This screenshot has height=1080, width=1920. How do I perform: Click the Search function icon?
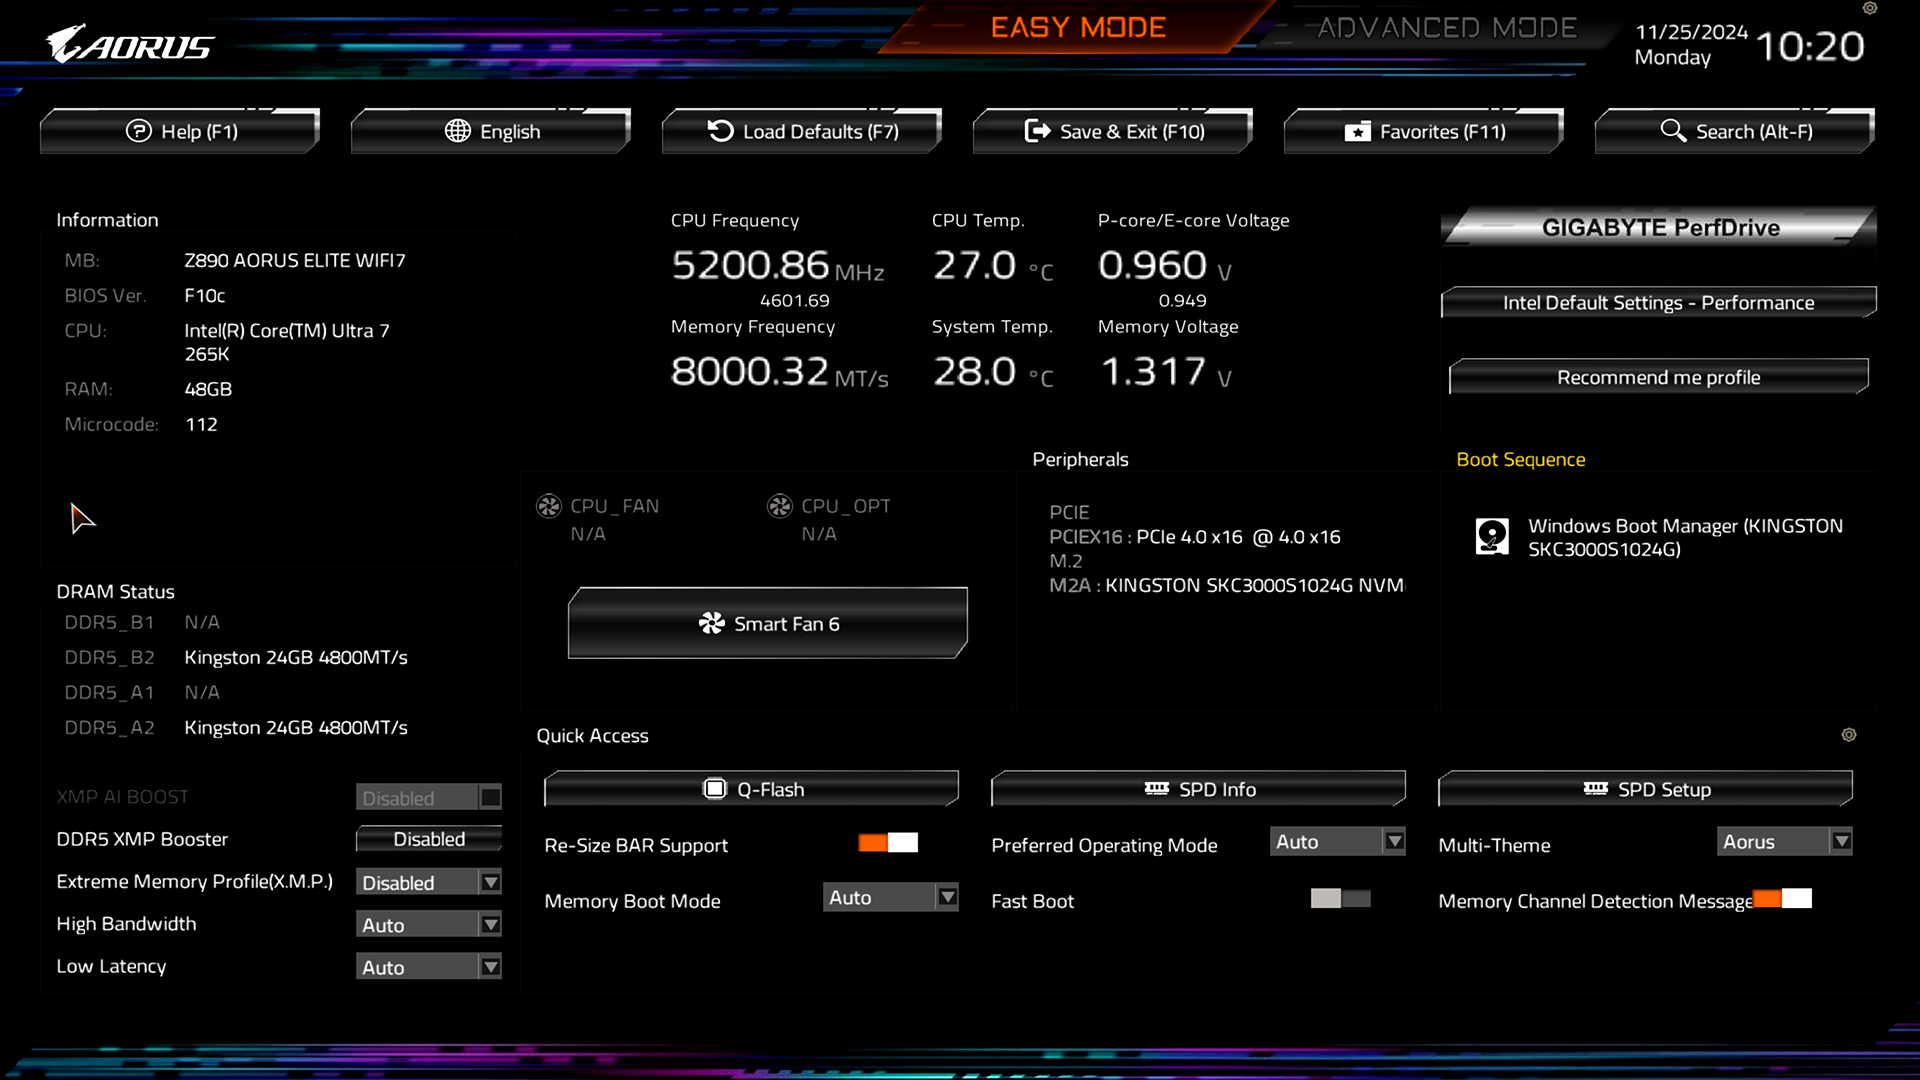tap(1675, 131)
